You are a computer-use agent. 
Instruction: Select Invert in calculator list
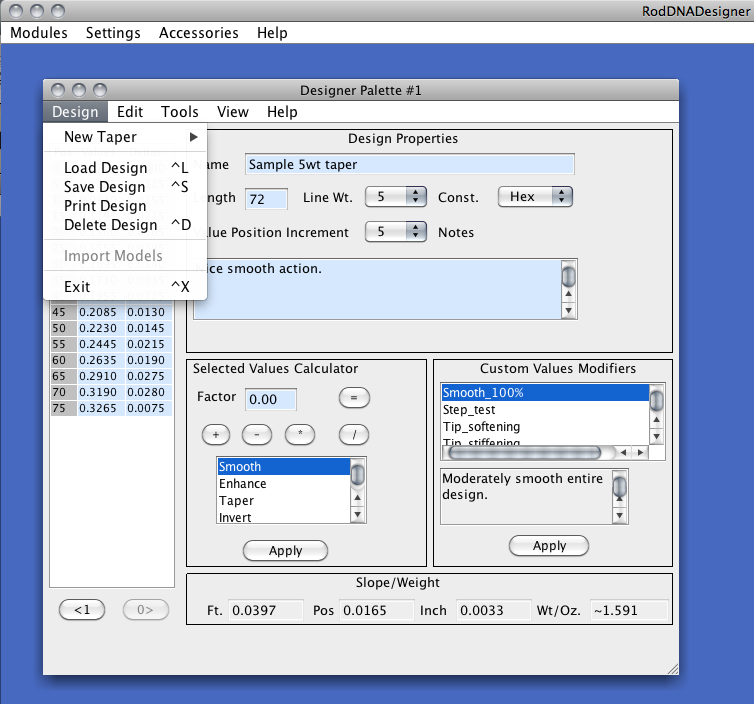[284, 517]
